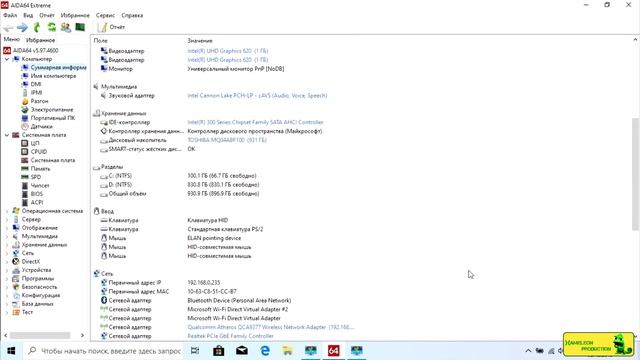This screenshot has height=360, width=640.
Task: Click the ЦП processor icon
Action: coord(25,143)
